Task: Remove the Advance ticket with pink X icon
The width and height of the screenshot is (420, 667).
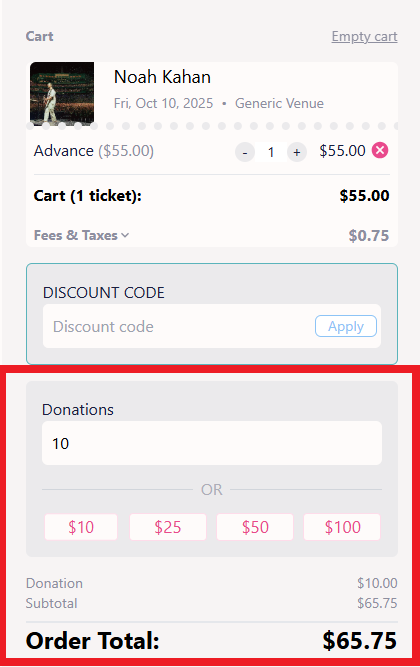Action: pos(380,151)
